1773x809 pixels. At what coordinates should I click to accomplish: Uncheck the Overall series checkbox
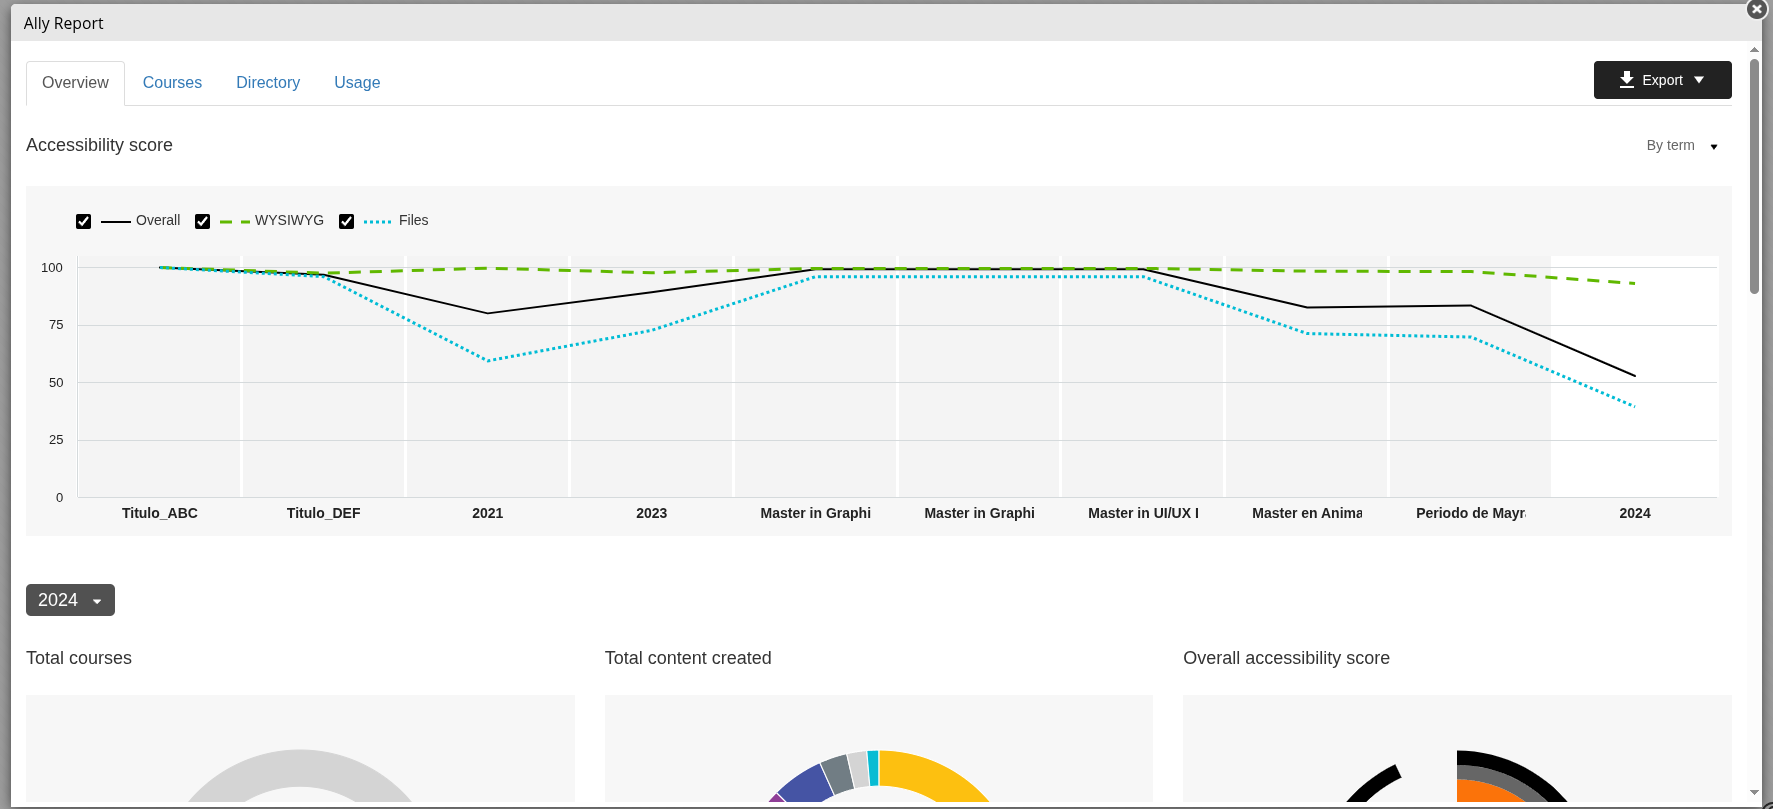coord(84,221)
